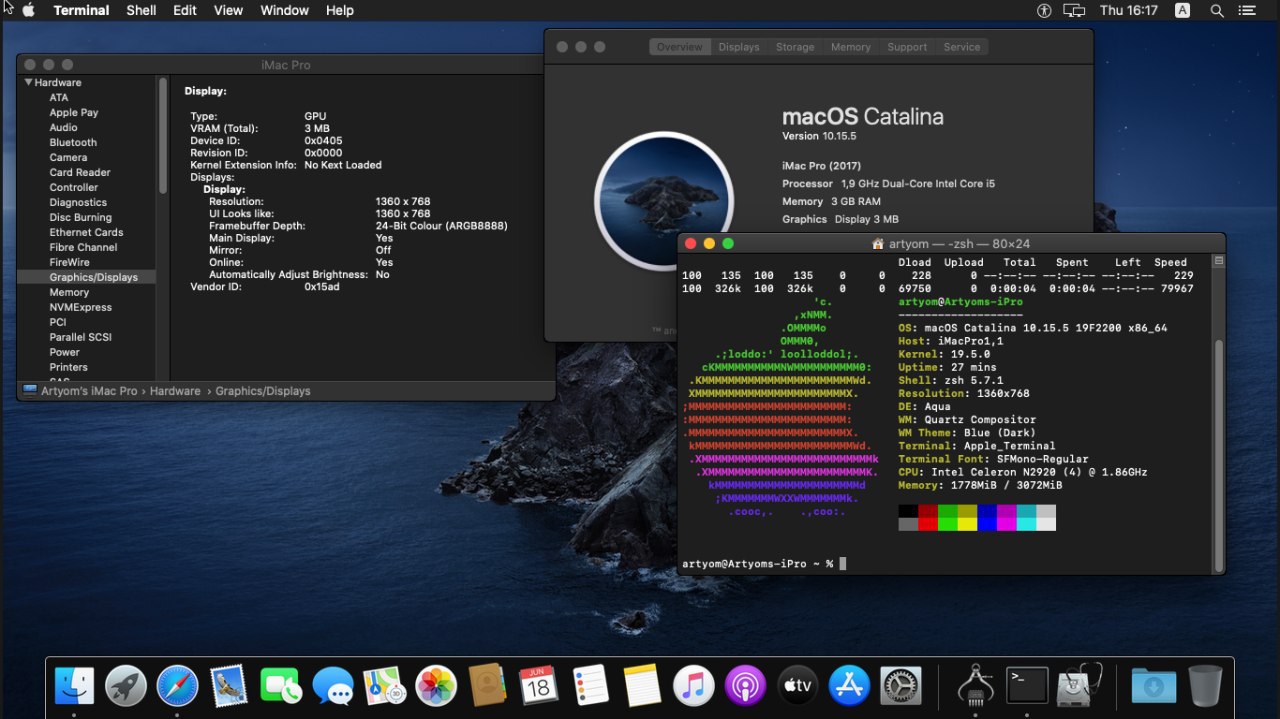
Task: Open the Calendar dock icon
Action: tap(539, 686)
